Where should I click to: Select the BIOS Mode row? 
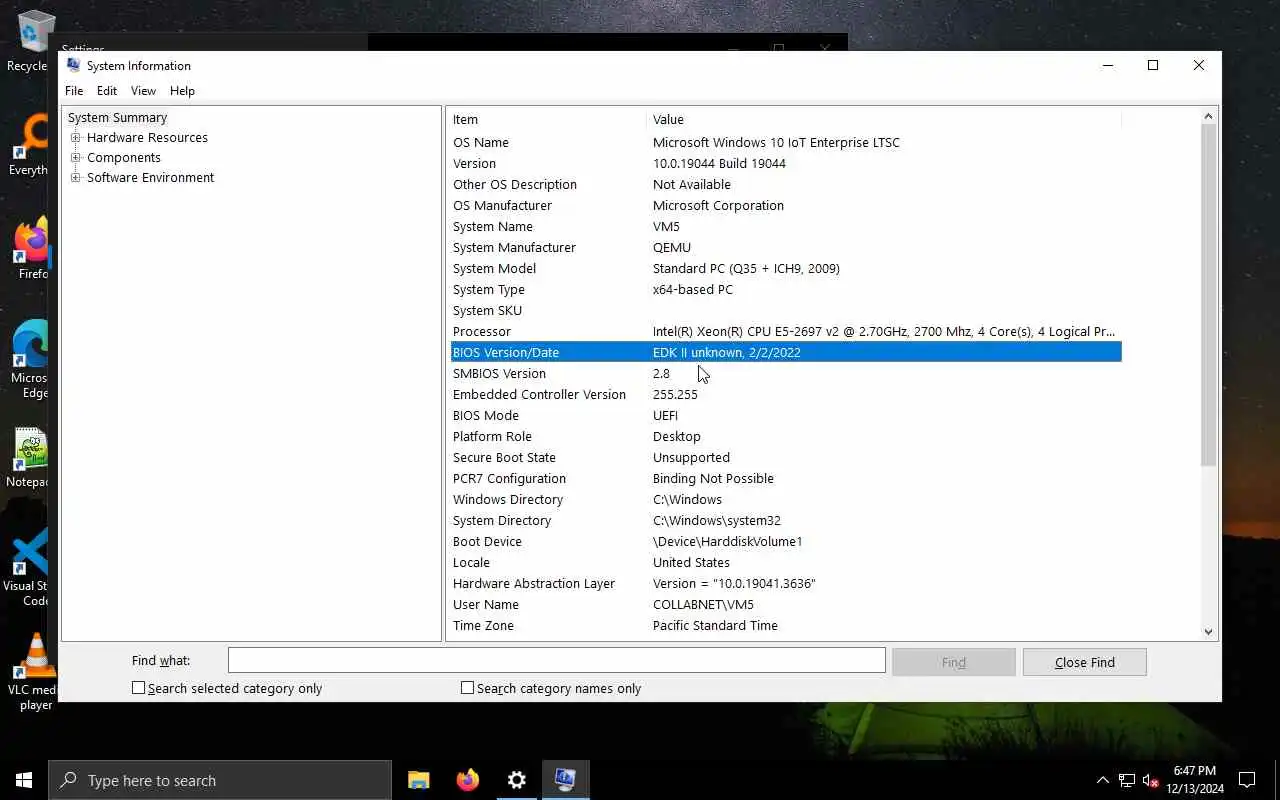[786, 416]
